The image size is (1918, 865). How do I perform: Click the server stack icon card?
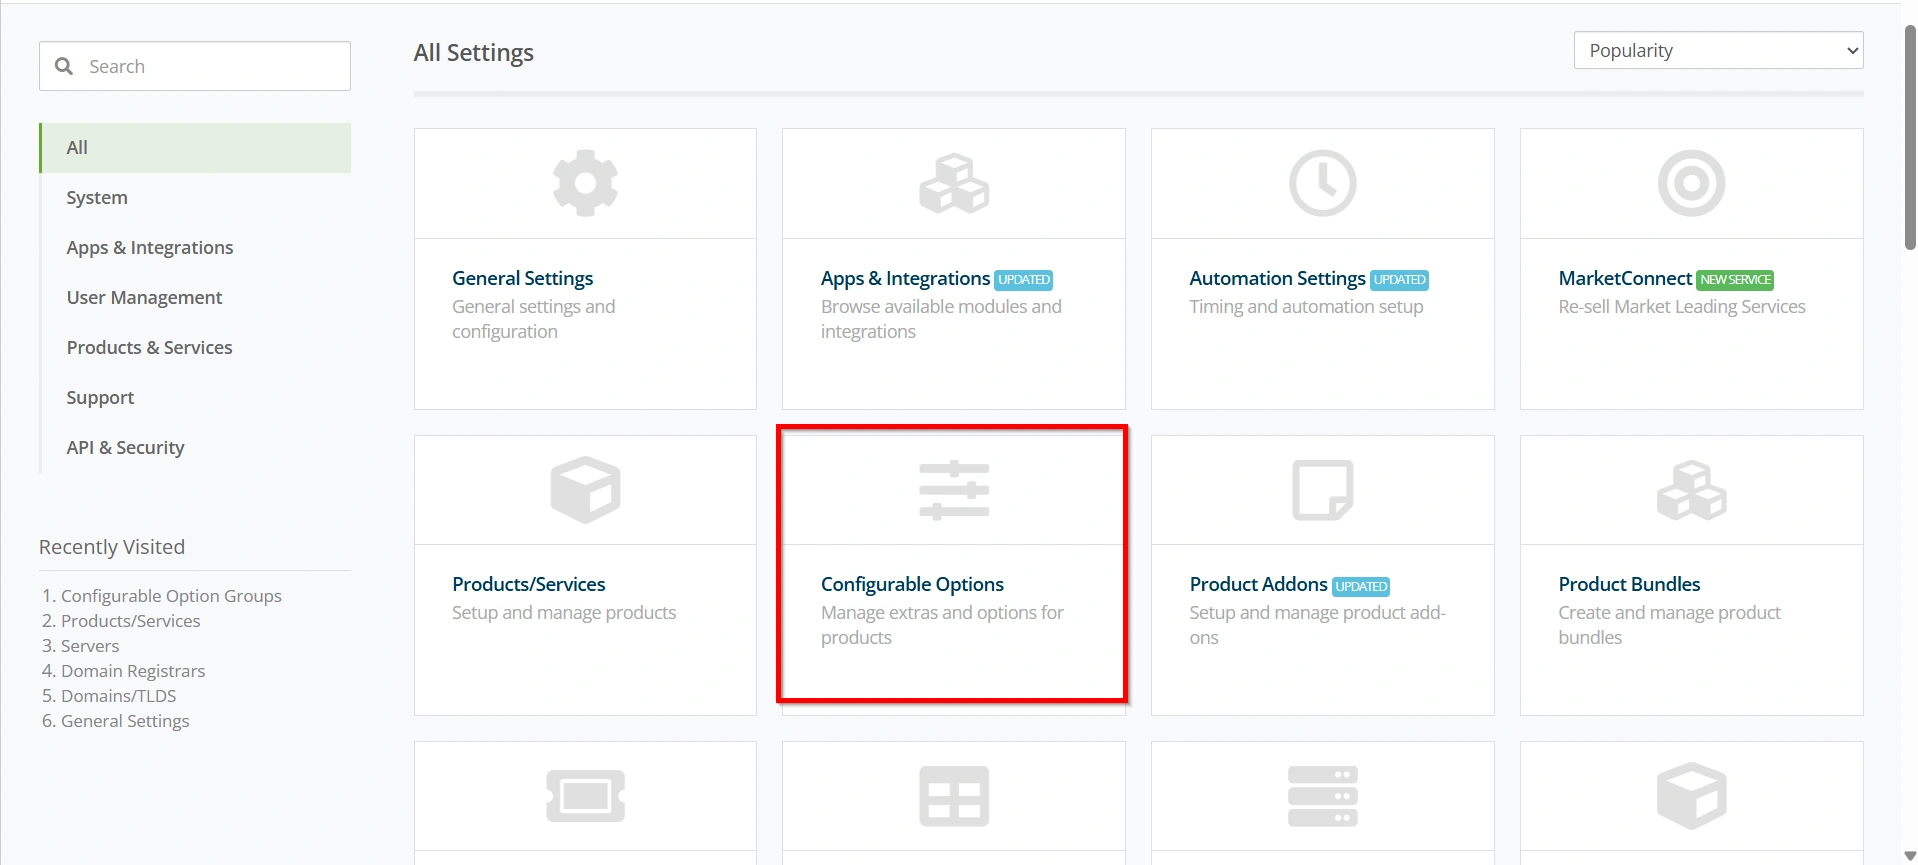(1322, 796)
